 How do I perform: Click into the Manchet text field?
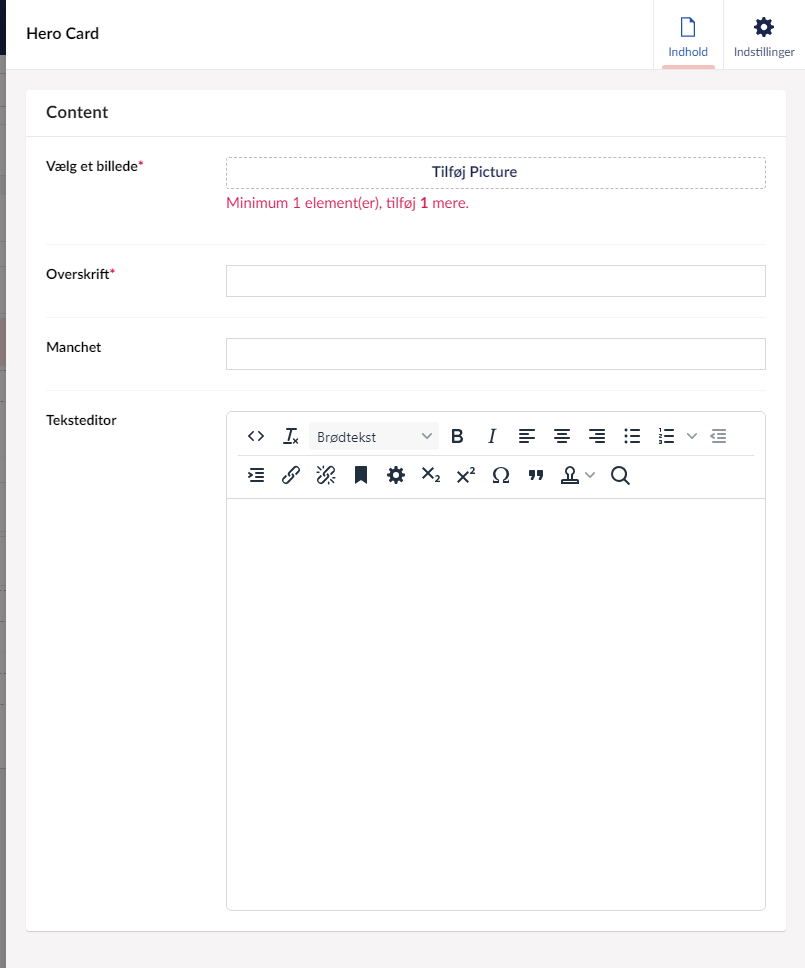point(495,354)
